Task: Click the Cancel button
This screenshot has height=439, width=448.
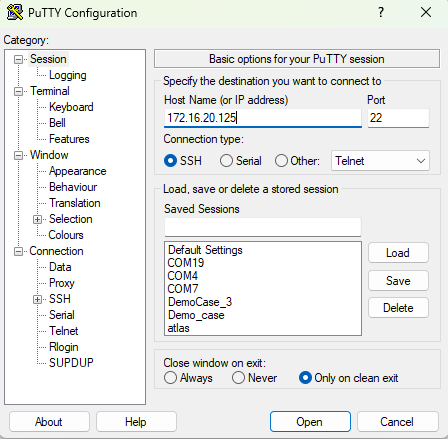Action: pos(397,422)
